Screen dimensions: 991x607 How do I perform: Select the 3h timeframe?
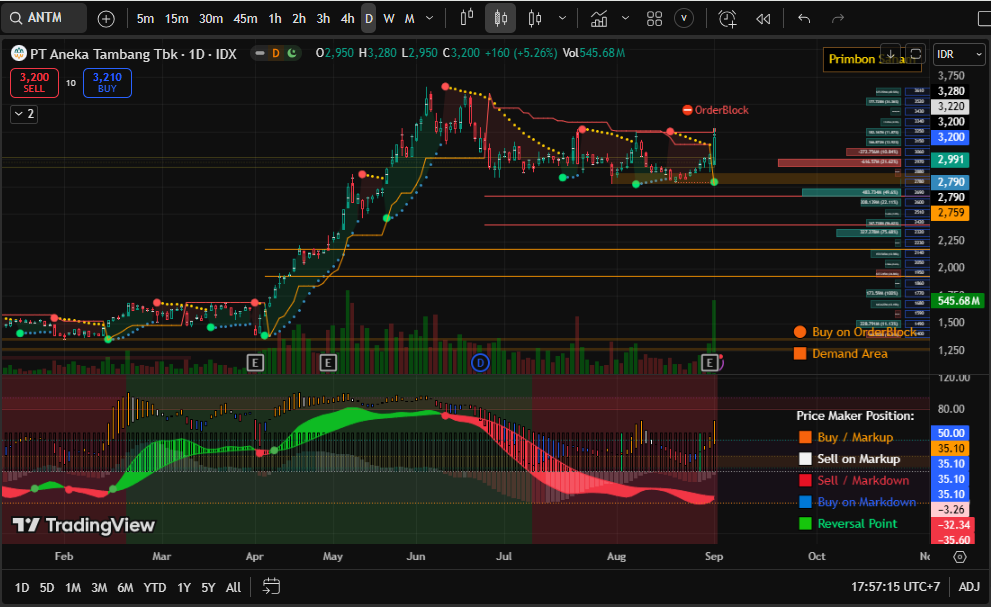[323, 19]
